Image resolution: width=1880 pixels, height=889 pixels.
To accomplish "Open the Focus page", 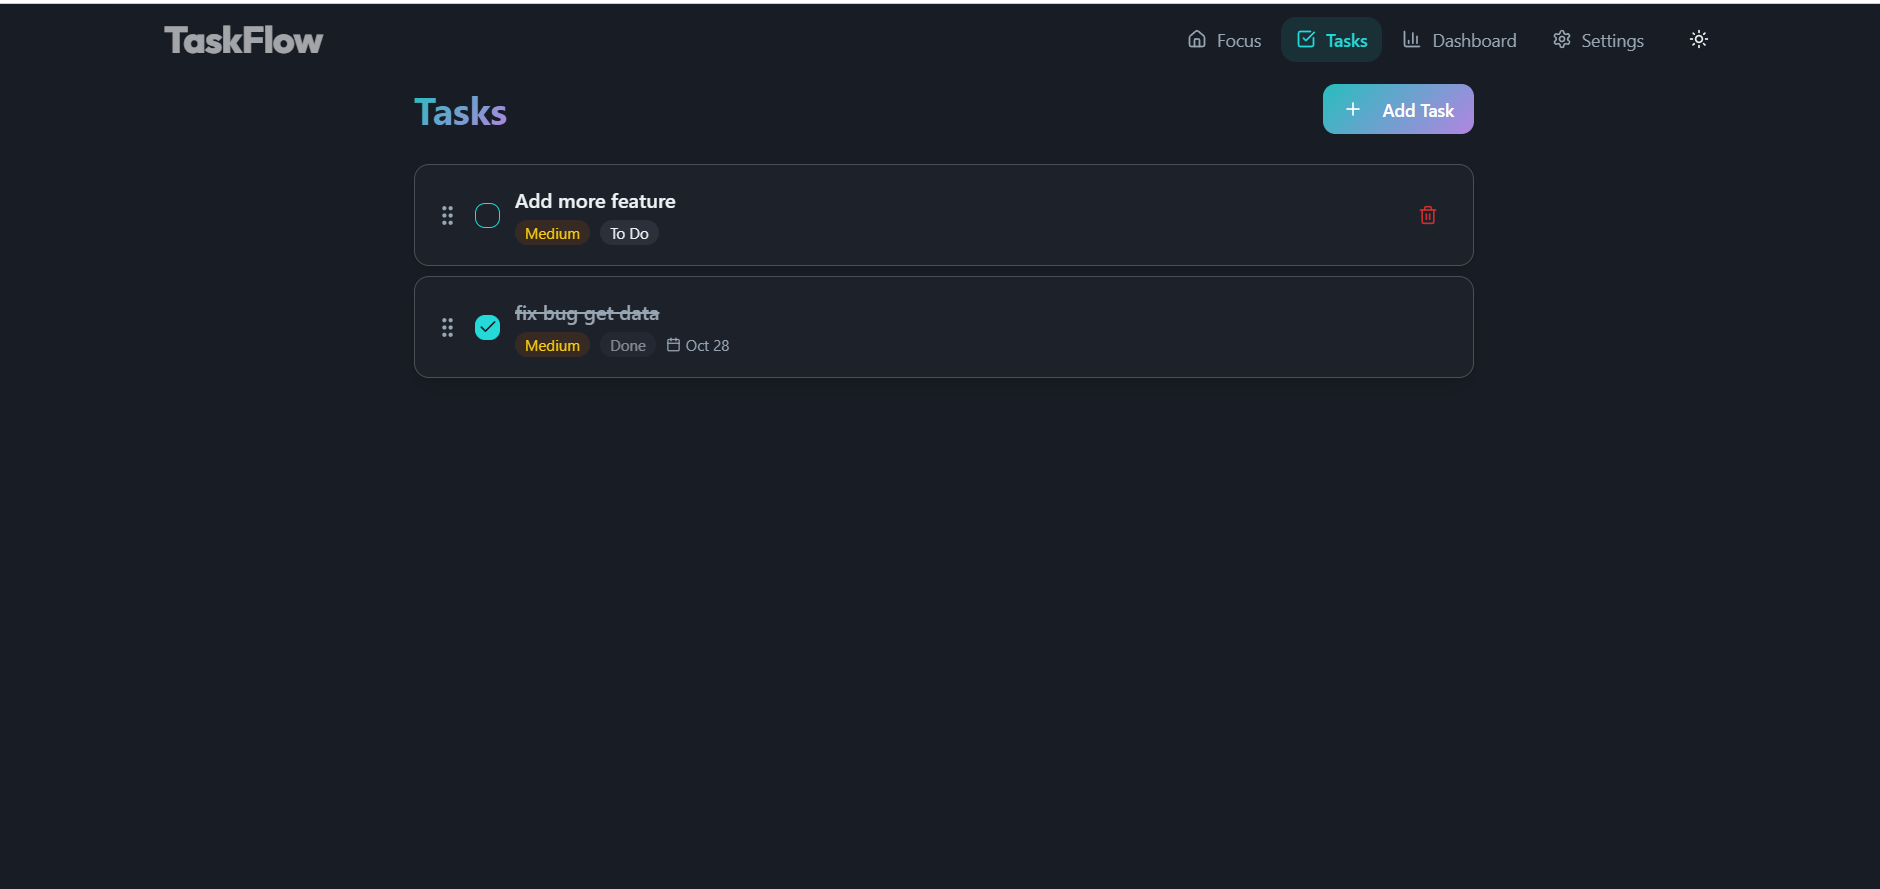I will point(1224,40).
